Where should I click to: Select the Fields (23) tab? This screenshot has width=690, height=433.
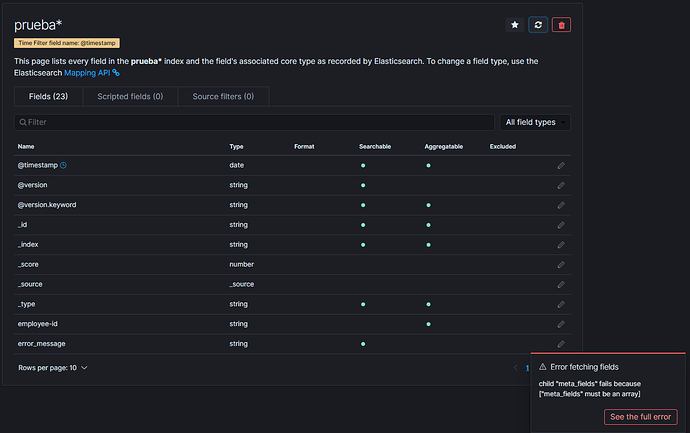click(x=48, y=97)
